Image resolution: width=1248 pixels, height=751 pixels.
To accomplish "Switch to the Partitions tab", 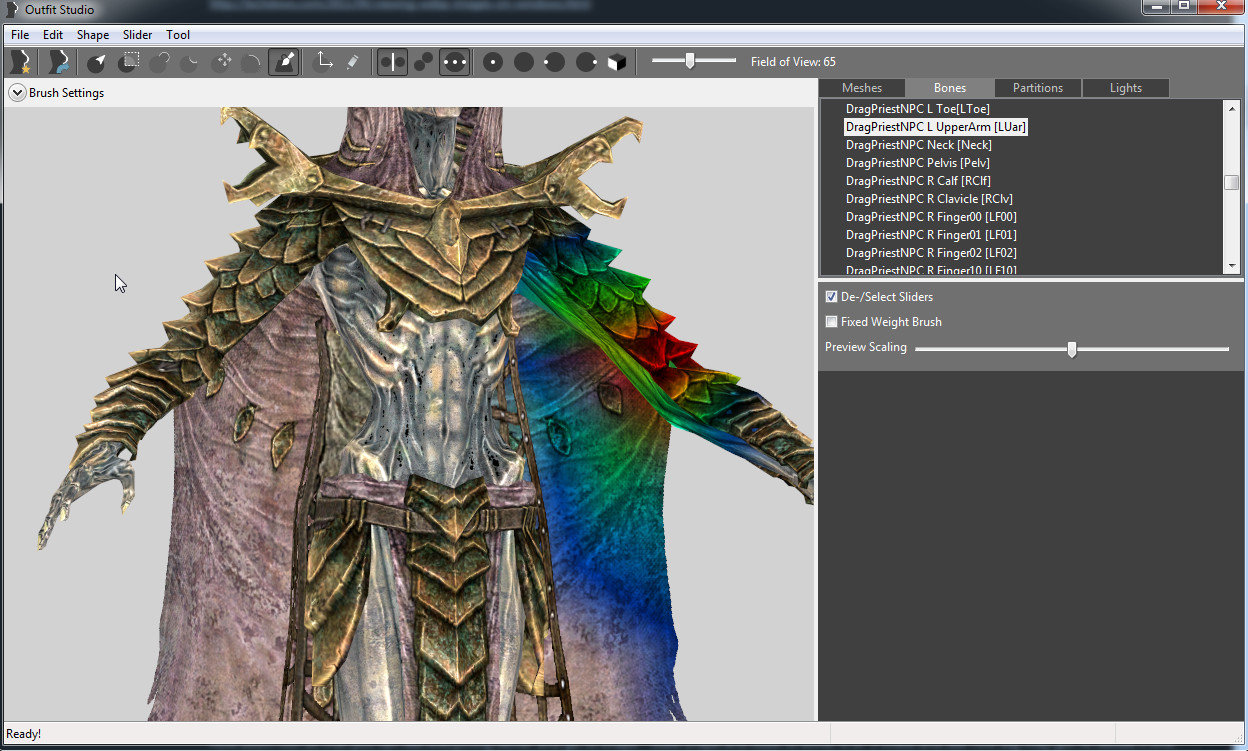I will click(1038, 88).
